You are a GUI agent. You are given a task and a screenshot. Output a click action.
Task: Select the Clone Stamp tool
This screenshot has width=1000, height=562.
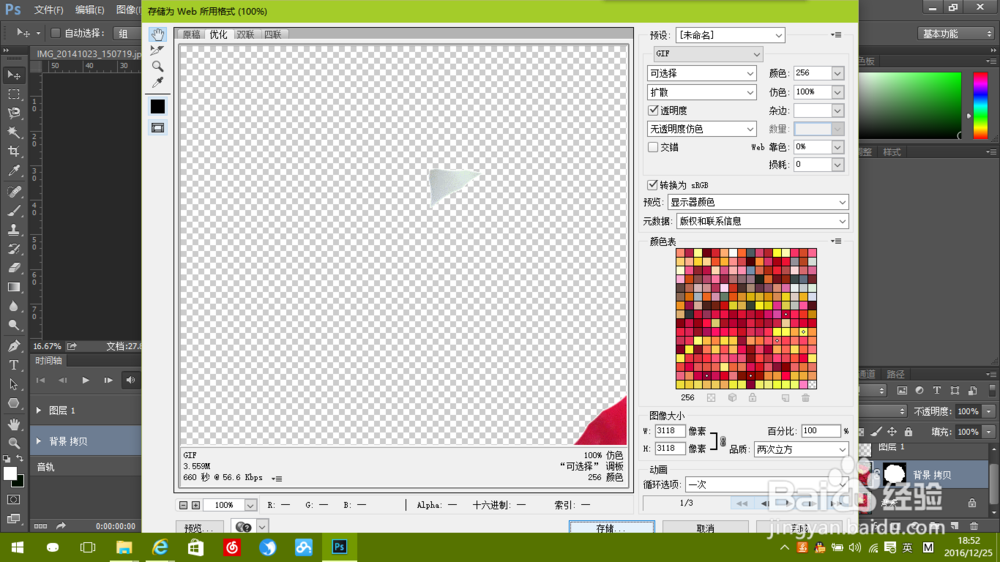[13, 230]
